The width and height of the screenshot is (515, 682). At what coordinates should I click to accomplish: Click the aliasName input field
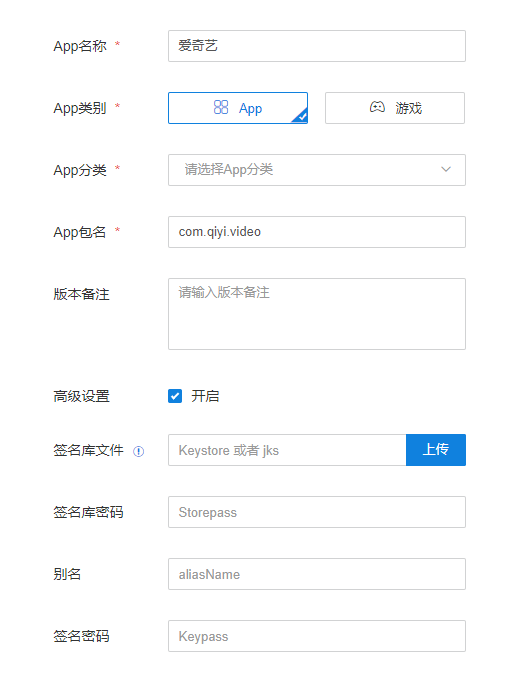[317, 574]
